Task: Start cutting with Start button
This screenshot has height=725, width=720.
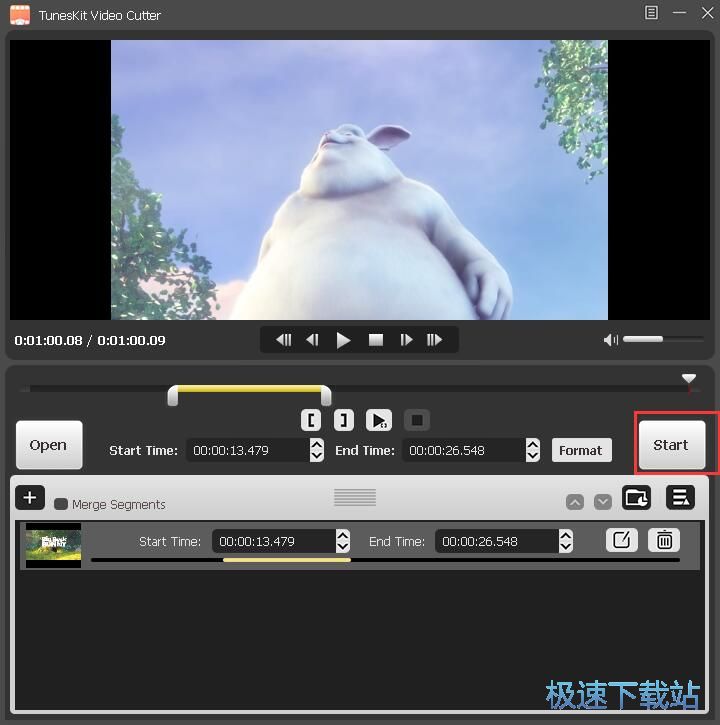Action: click(x=671, y=445)
